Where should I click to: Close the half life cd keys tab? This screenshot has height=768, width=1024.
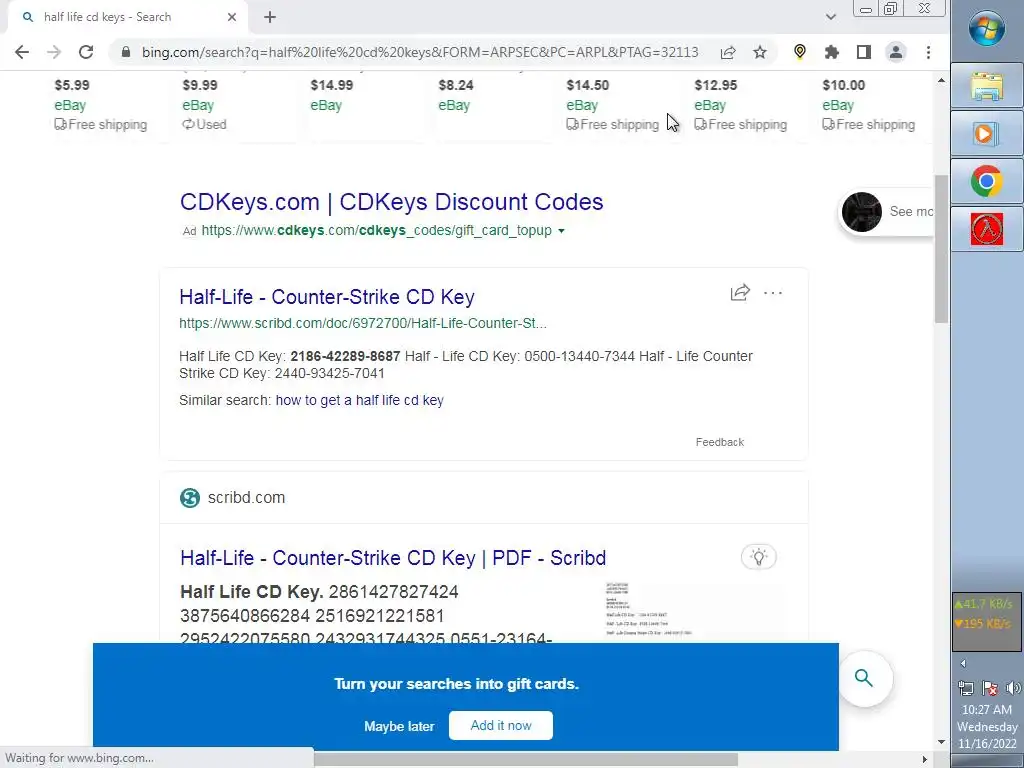[232, 17]
